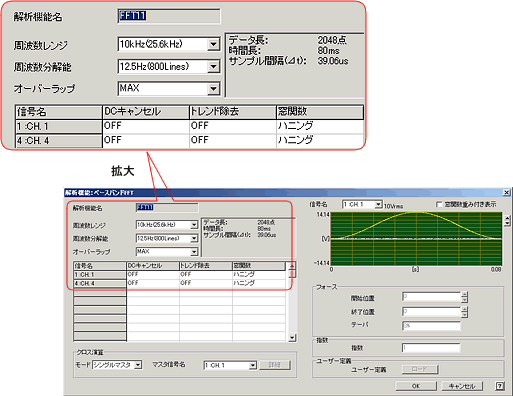Click the ハニング cell for 4:CH.4 in the enlarged view
513x396 pixels.
[320, 140]
